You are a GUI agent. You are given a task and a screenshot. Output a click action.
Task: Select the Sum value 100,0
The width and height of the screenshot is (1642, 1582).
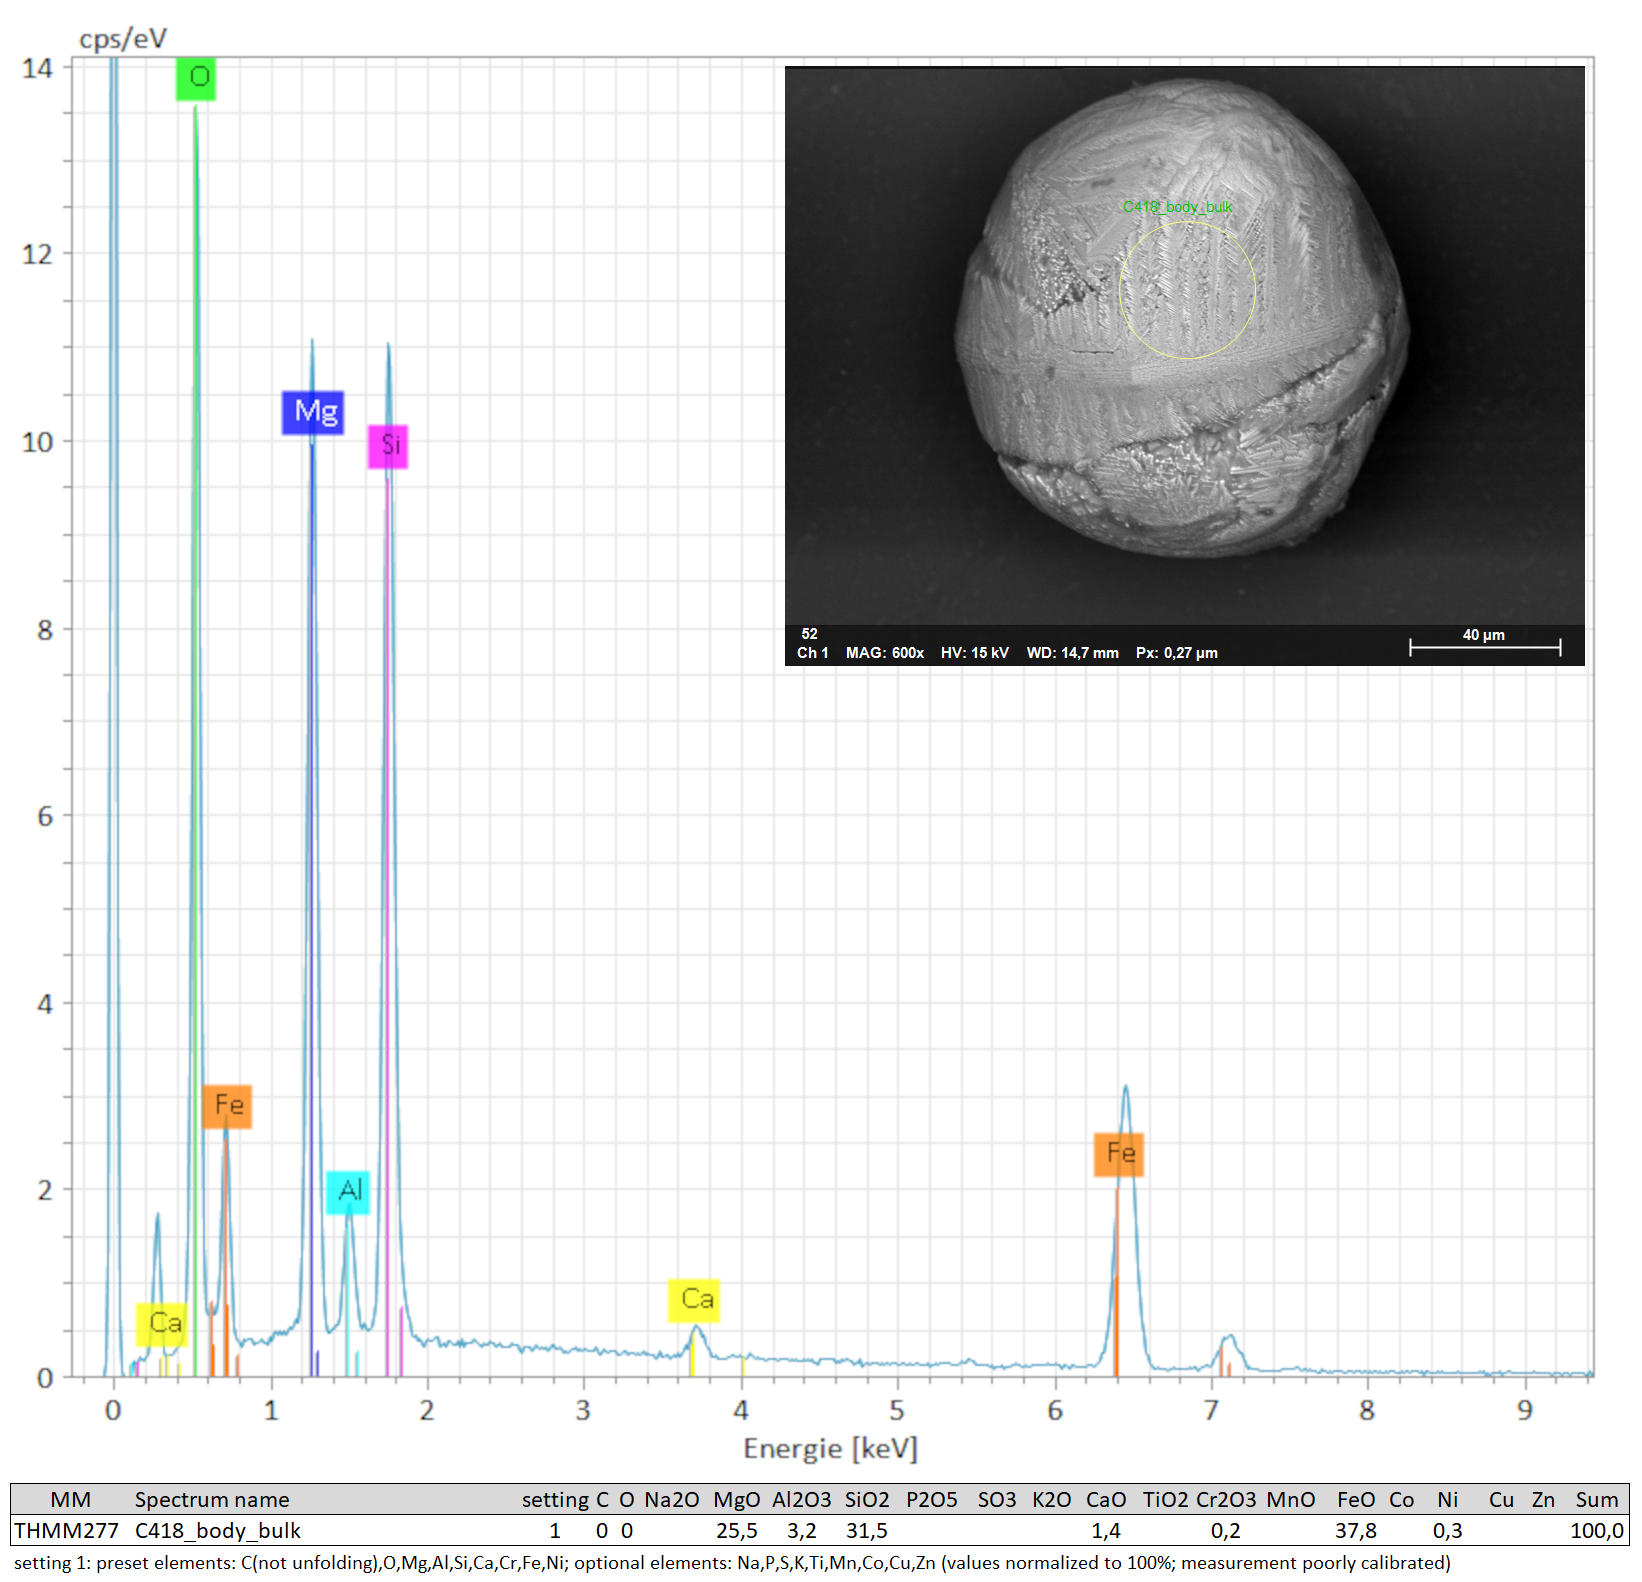[x=1596, y=1531]
